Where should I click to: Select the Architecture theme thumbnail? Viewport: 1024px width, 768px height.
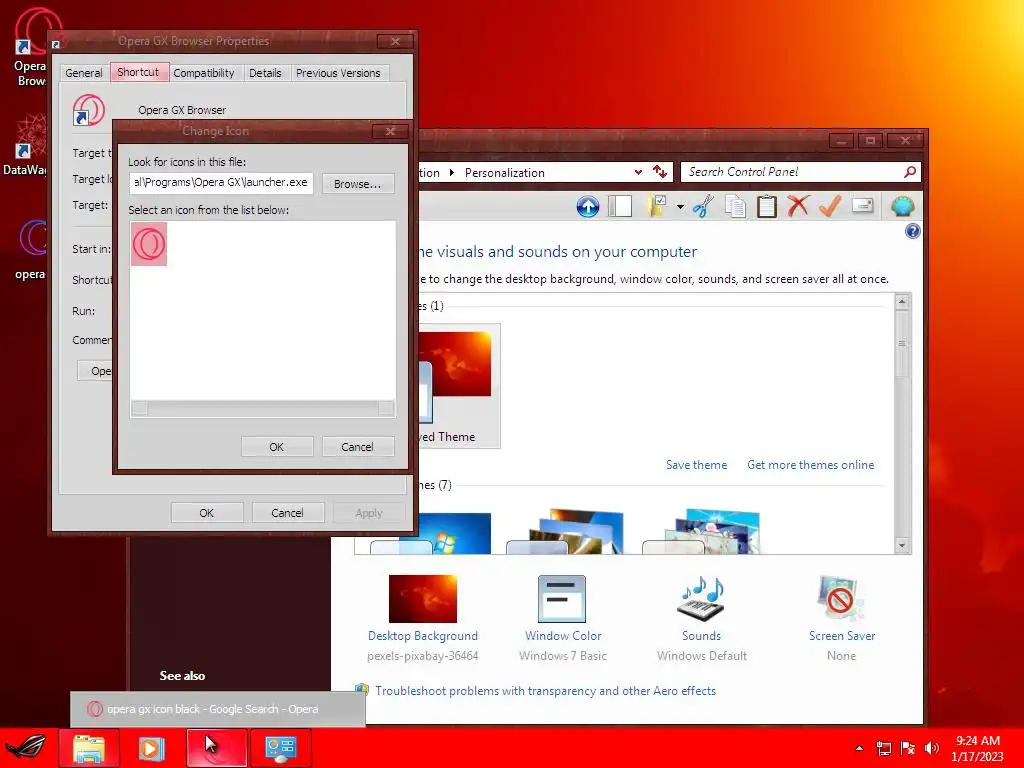click(566, 532)
